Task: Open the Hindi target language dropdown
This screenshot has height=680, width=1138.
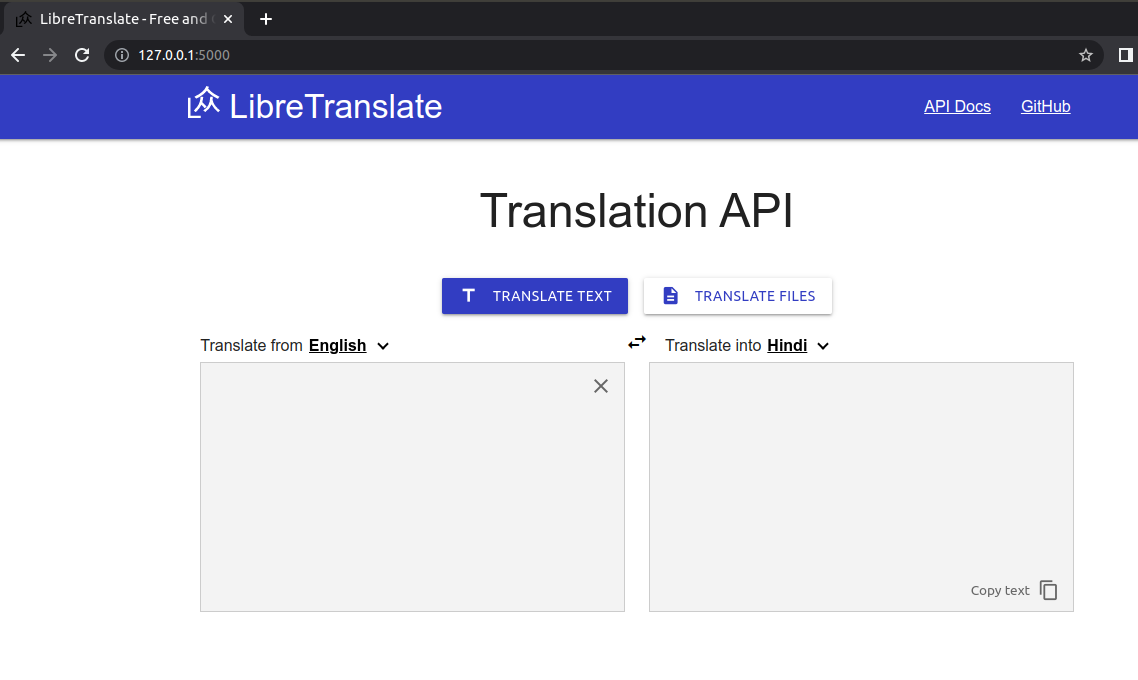Action: pyautogui.click(x=795, y=345)
